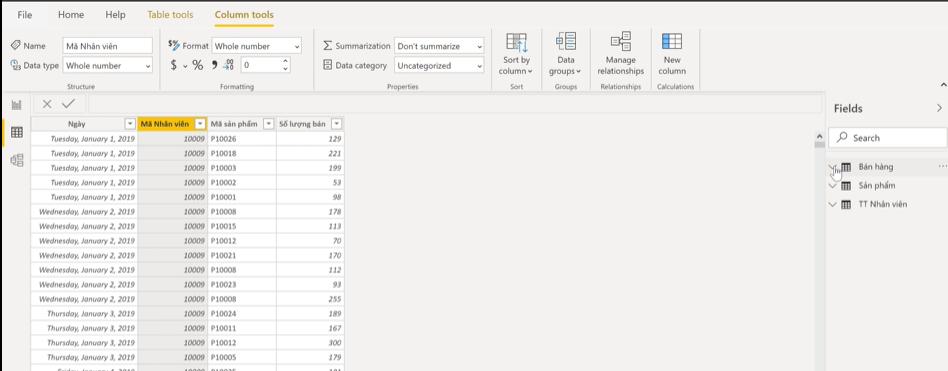Collapse the ribbon with the caret
The image size is (948, 371).
point(943,85)
